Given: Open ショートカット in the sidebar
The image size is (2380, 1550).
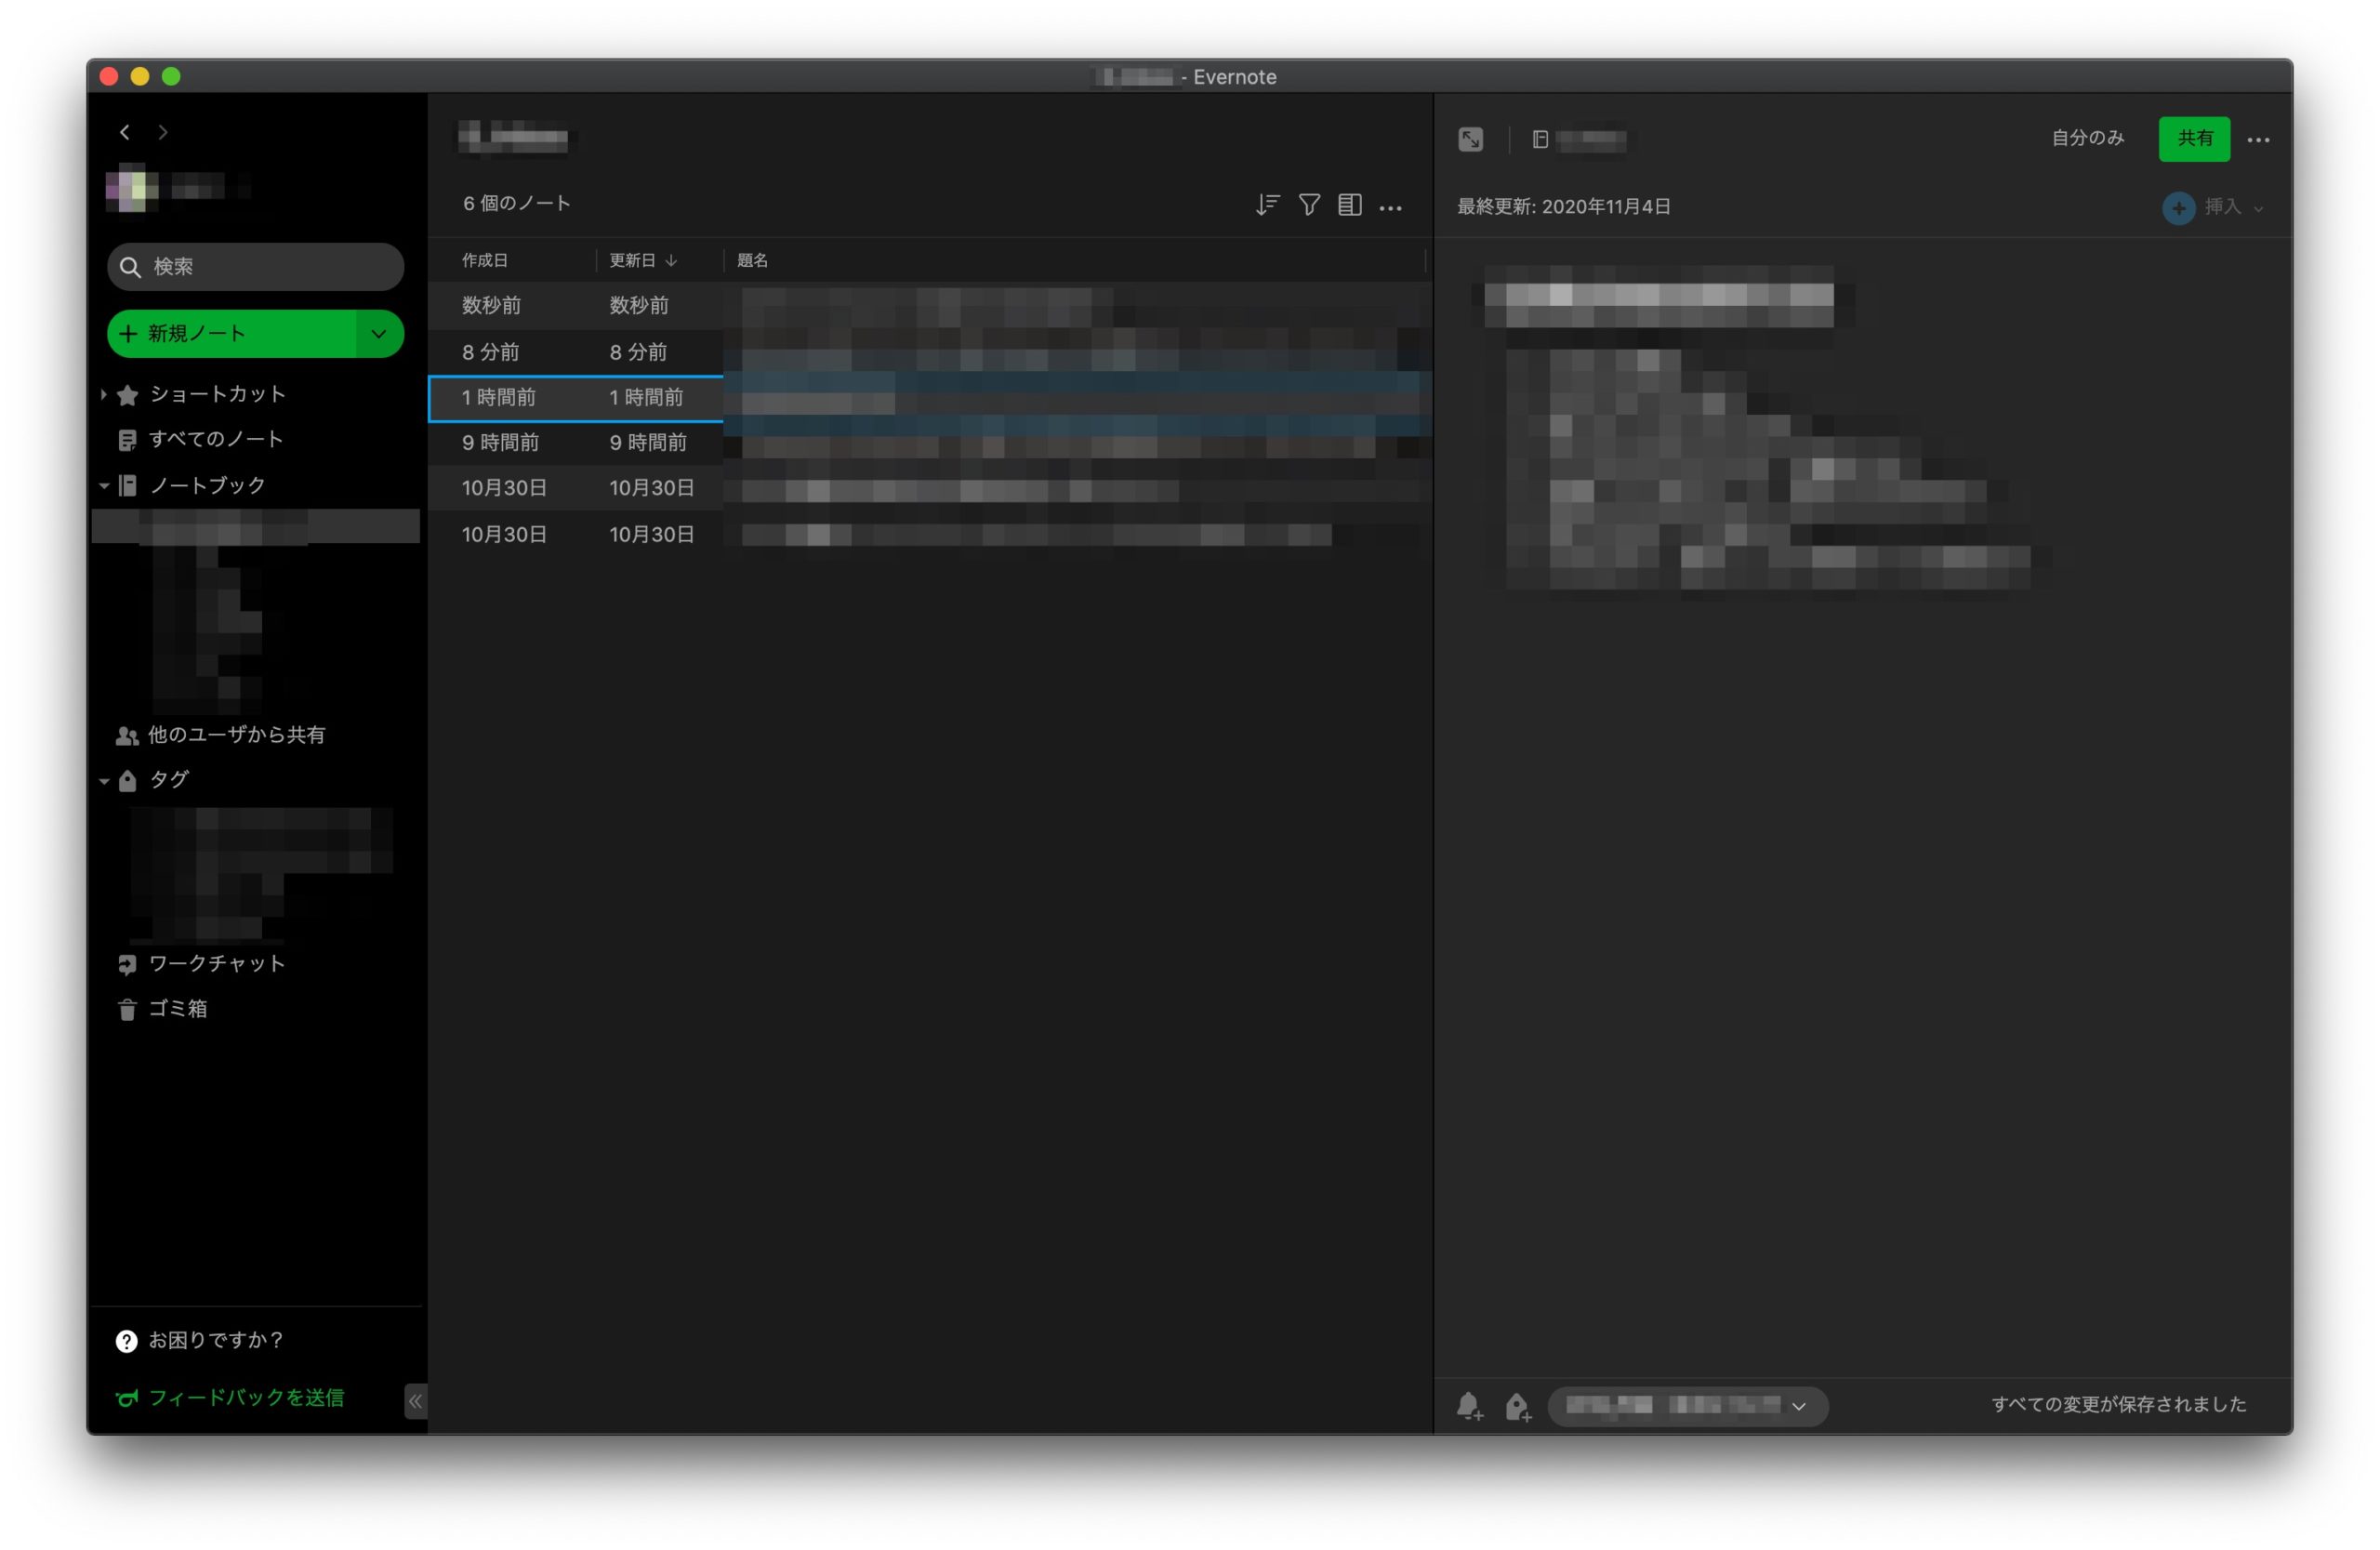Looking at the screenshot, I should [218, 395].
